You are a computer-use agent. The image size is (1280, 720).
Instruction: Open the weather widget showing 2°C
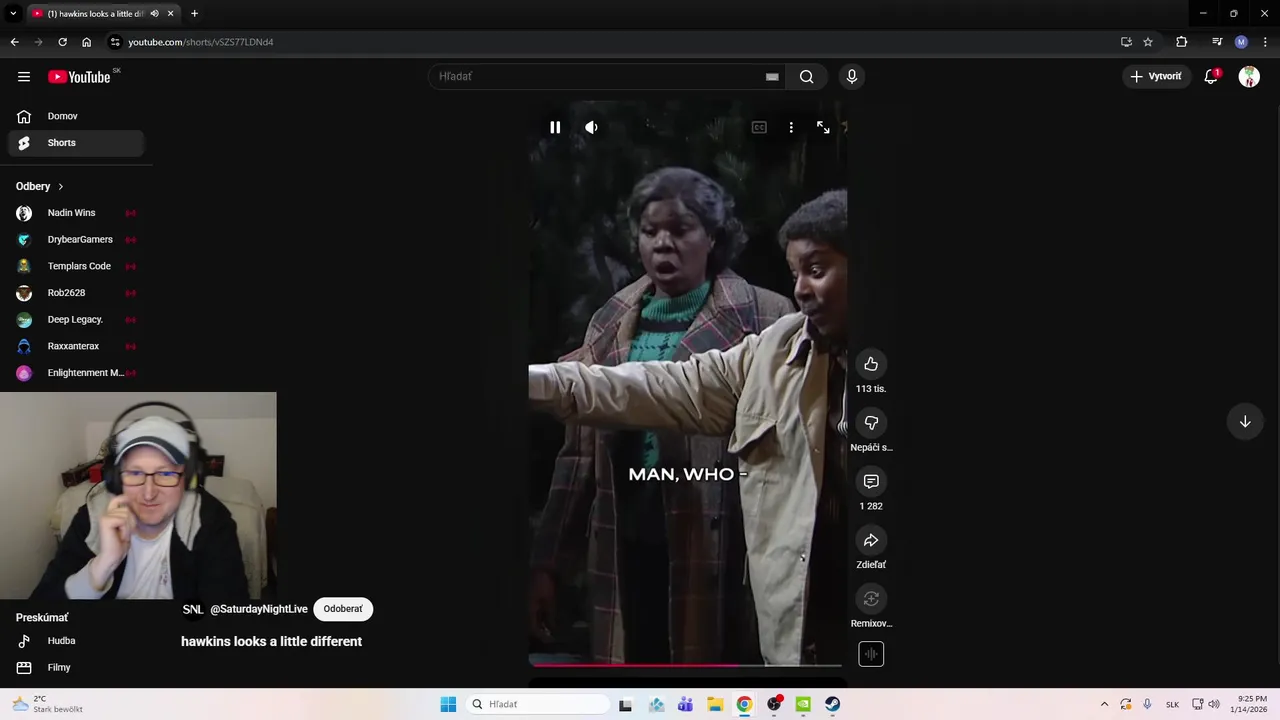click(47, 704)
